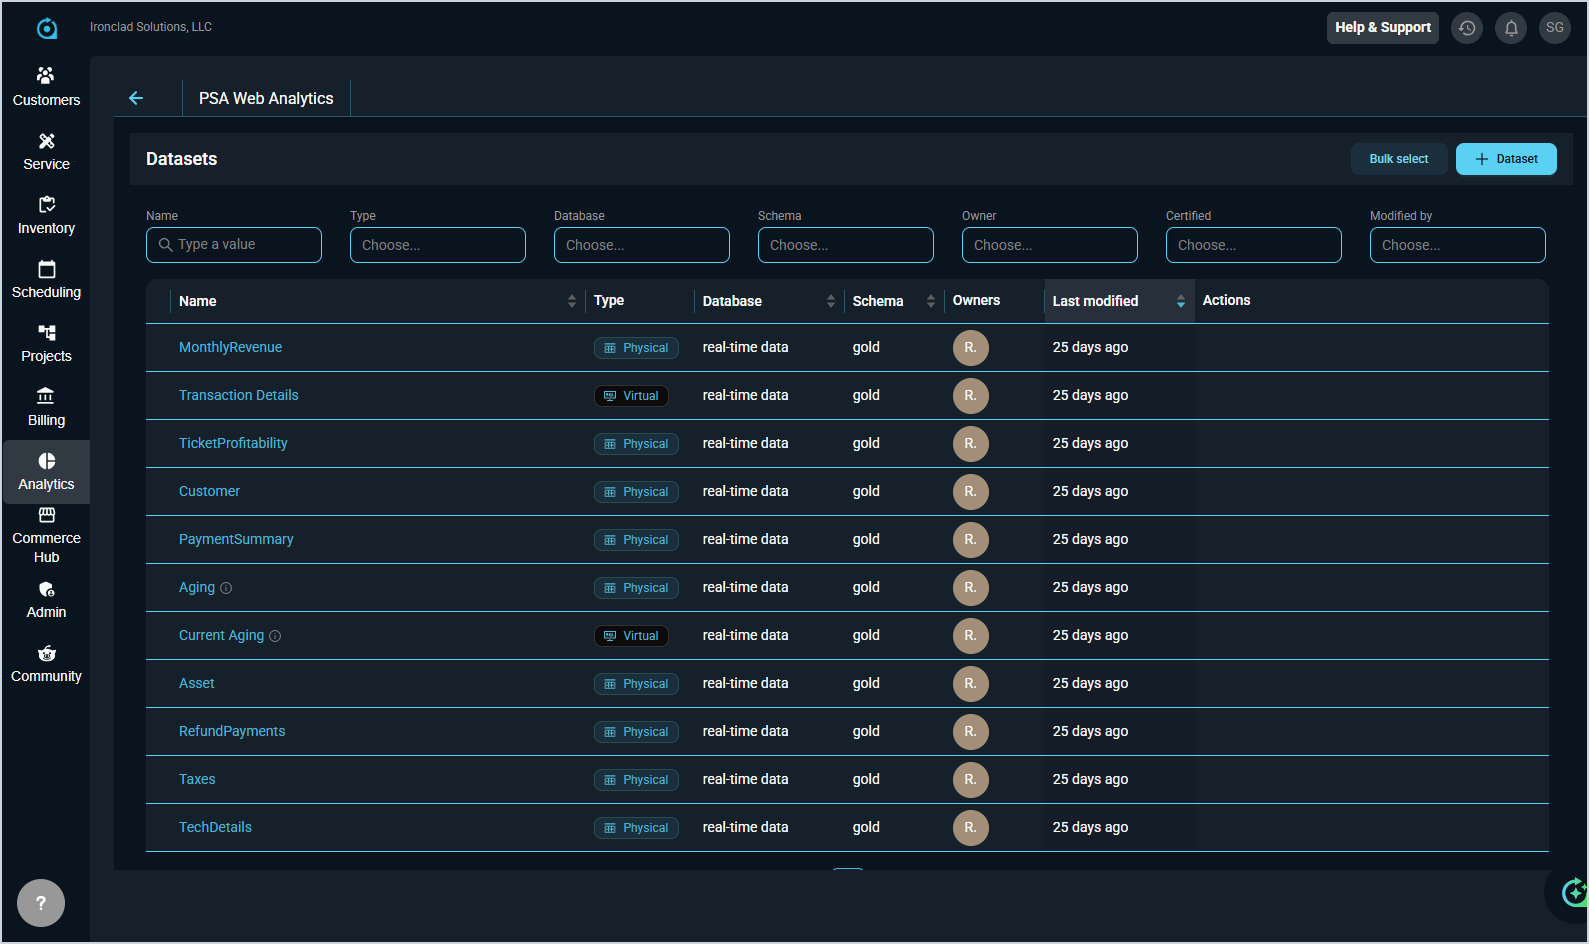Open the Modified by filter dropdown
The height and width of the screenshot is (944, 1589).
pyautogui.click(x=1457, y=245)
